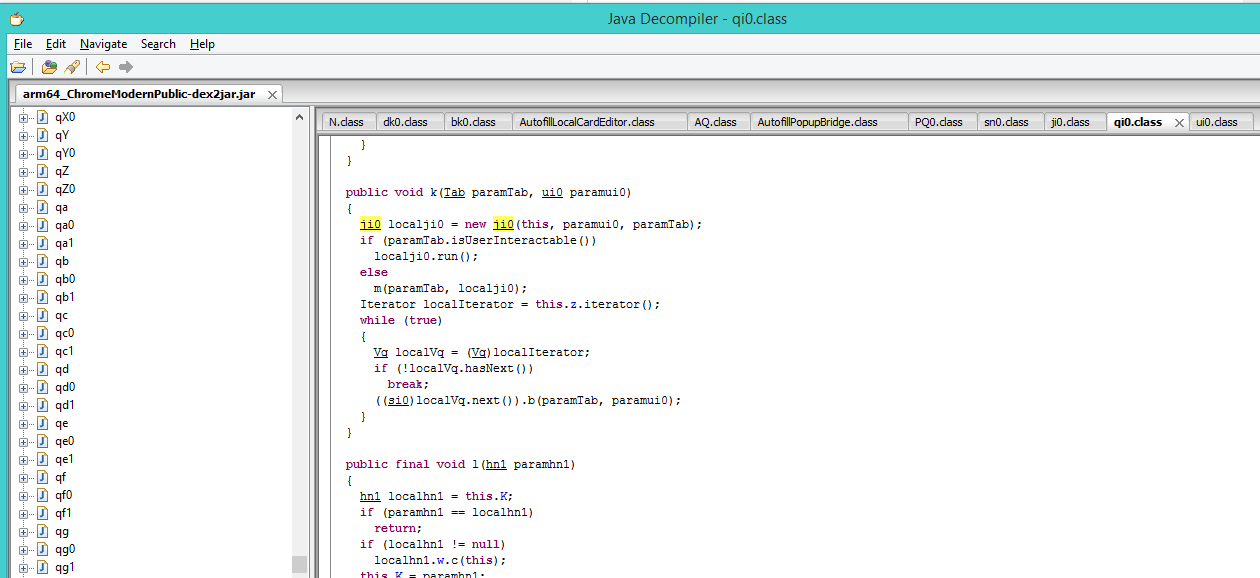
Task: Expand the qg0 tree node
Action: coord(24,549)
